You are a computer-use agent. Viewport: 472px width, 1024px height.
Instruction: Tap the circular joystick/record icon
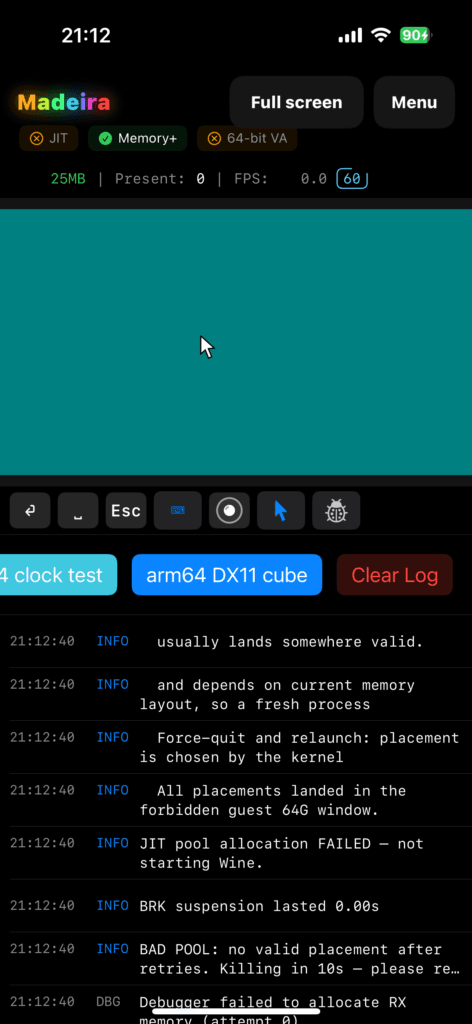click(x=229, y=510)
